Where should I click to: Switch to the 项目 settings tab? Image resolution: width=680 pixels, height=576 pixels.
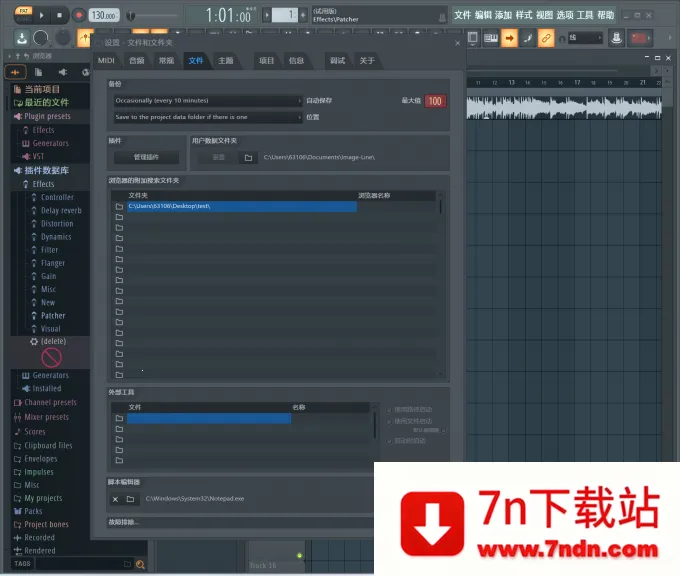click(x=266, y=60)
